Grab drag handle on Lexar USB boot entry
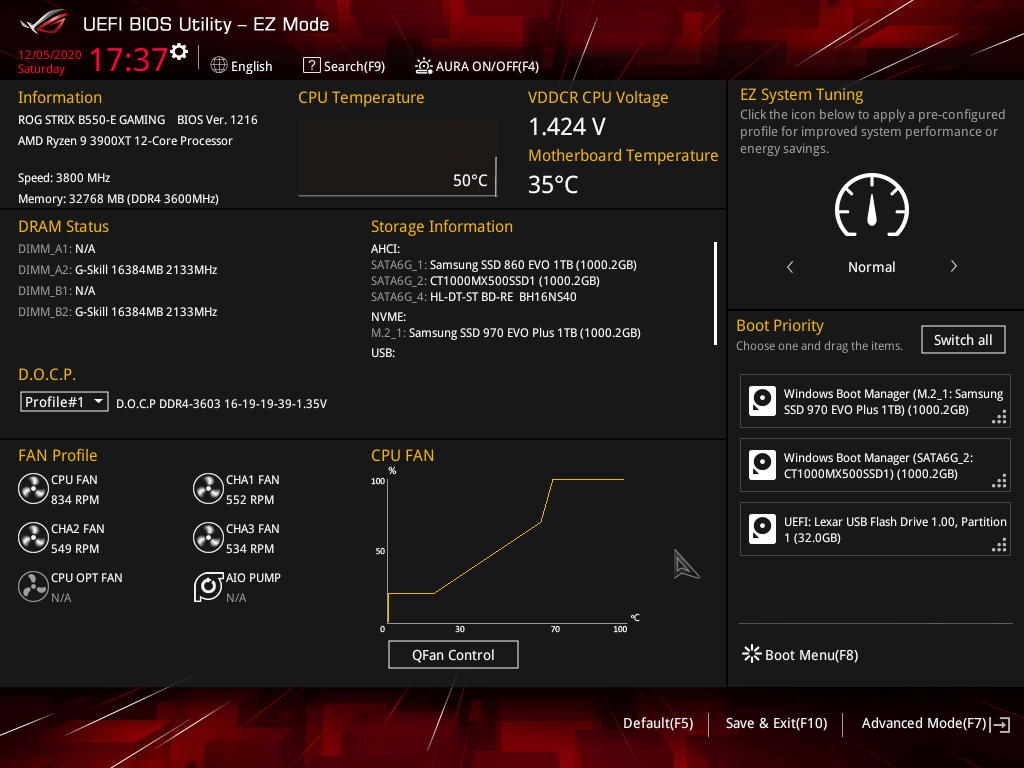The height and width of the screenshot is (768, 1024). click(x=999, y=545)
